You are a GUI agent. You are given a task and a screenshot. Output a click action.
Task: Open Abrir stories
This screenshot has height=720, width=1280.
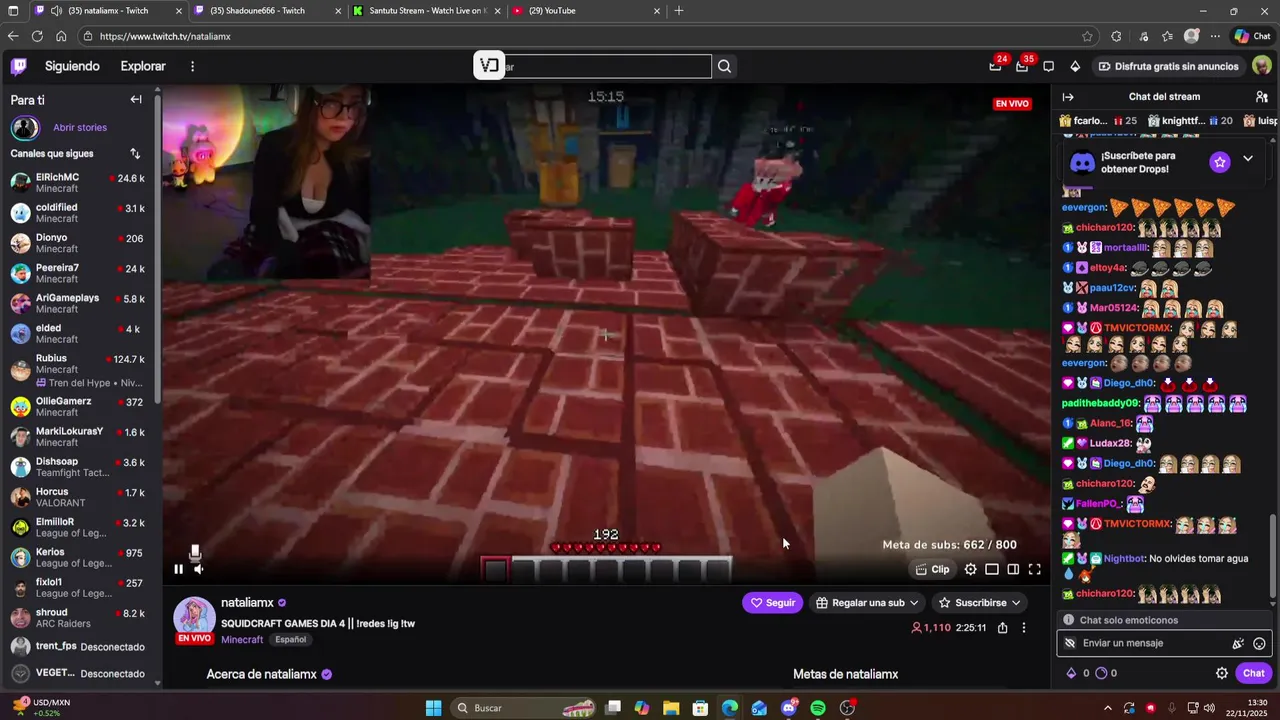point(80,127)
